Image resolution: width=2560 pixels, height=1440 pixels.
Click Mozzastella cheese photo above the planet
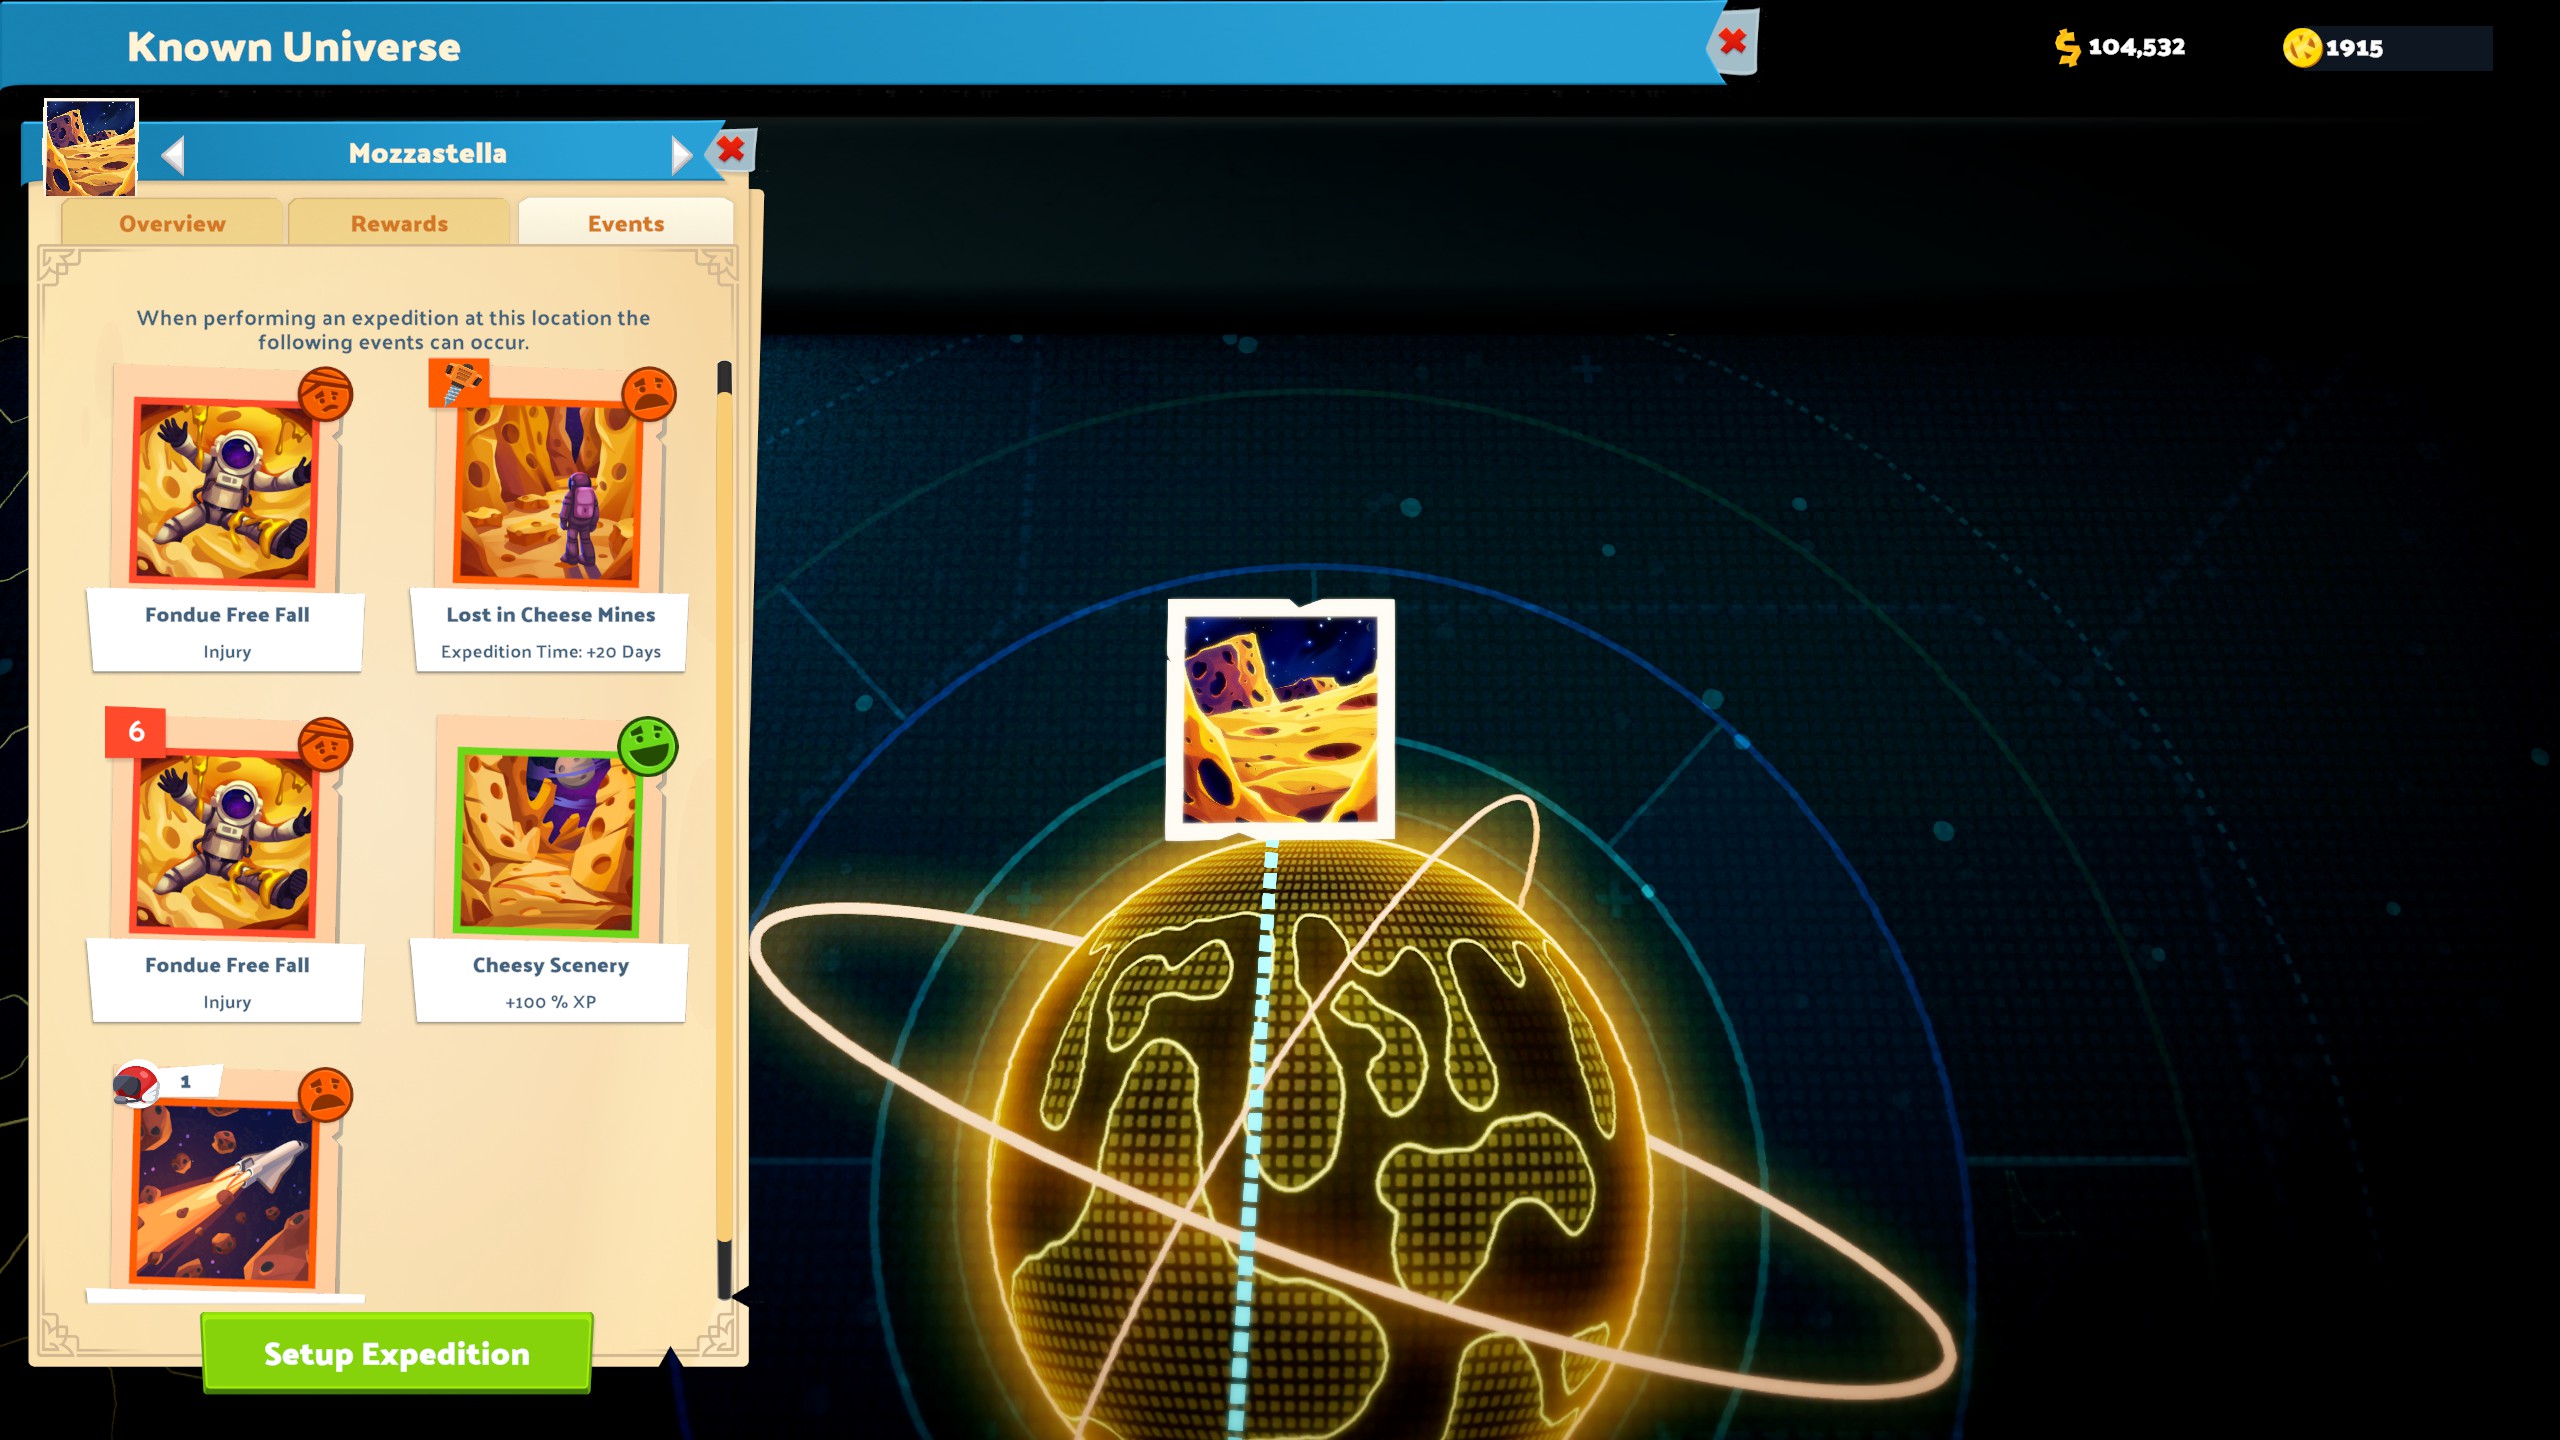(1280, 719)
